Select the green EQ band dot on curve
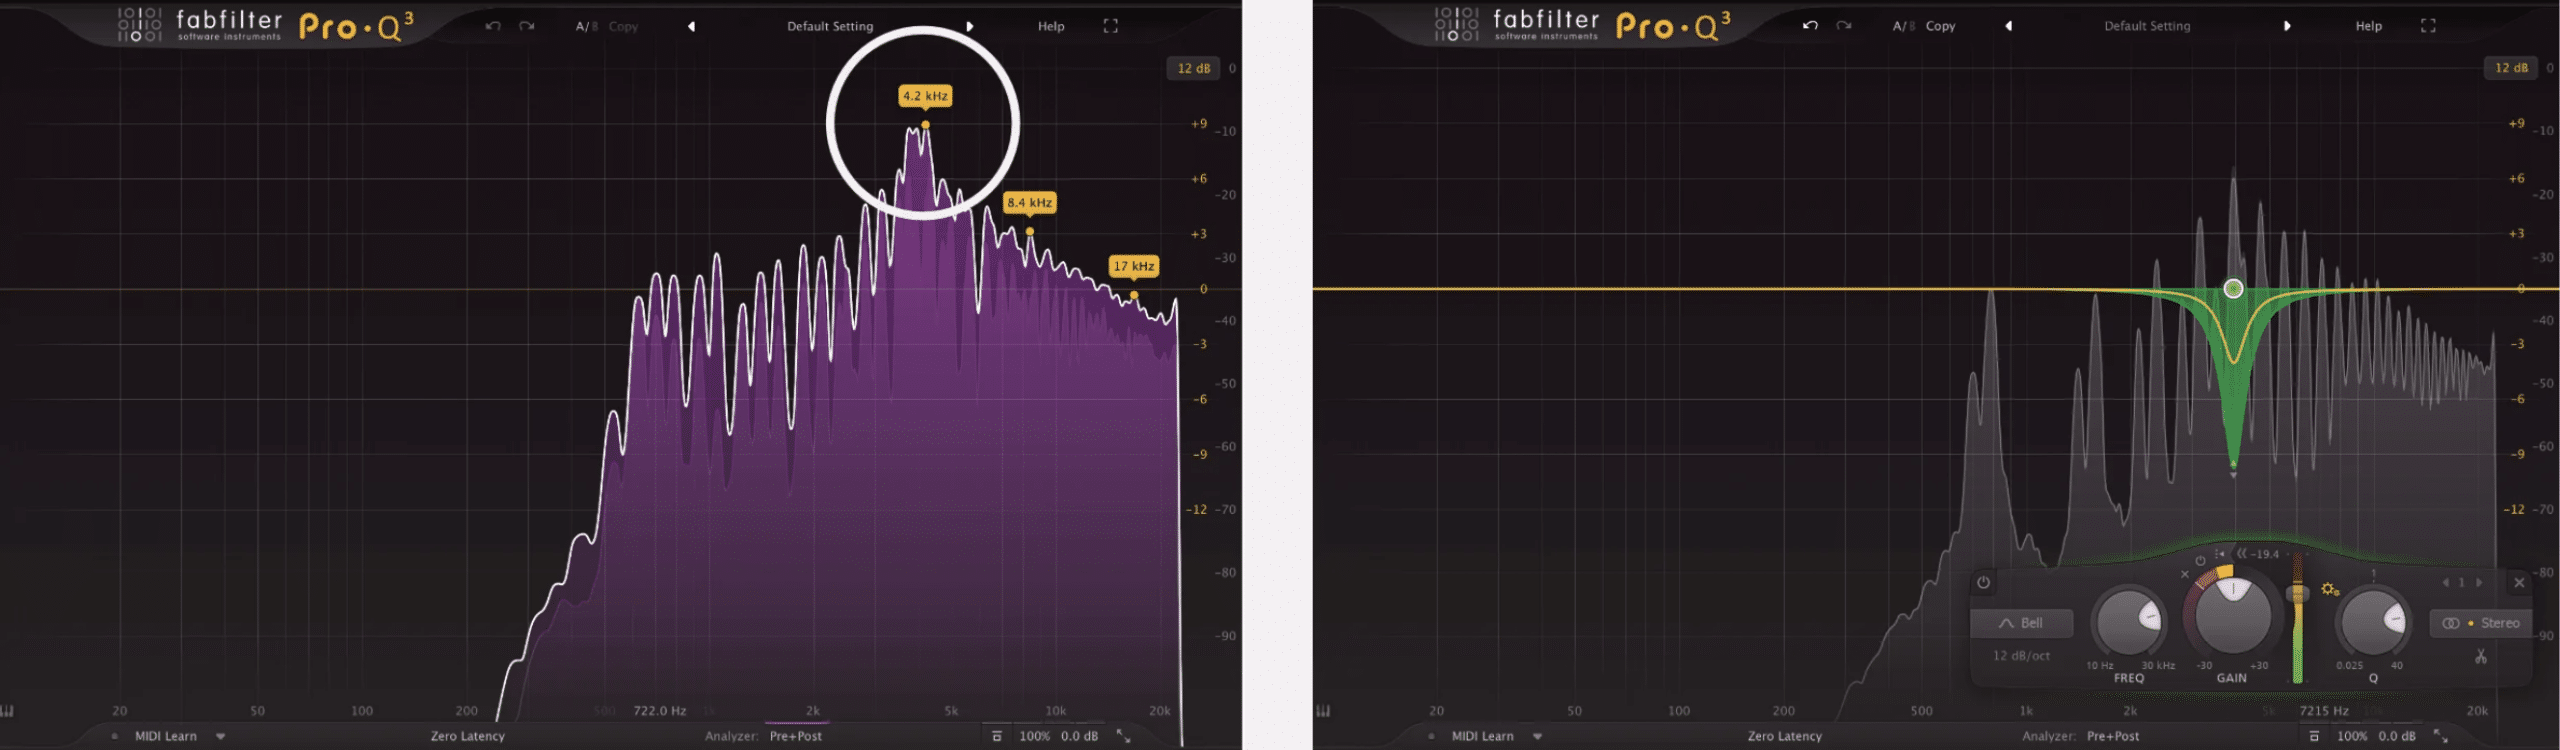 2233,288
